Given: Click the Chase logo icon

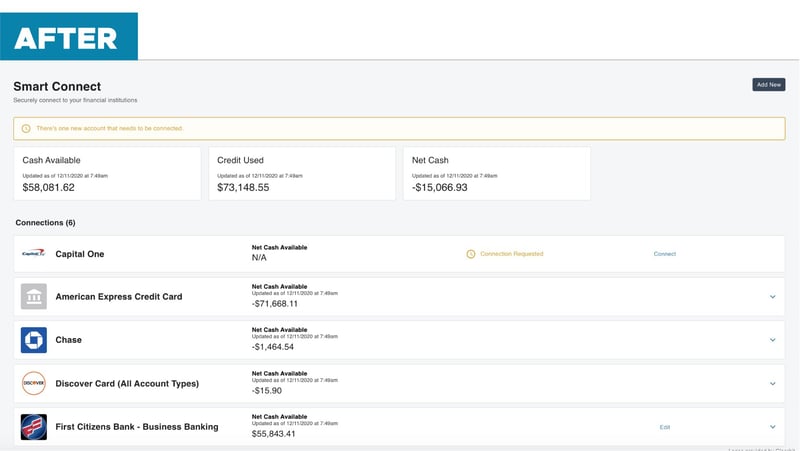Looking at the screenshot, I should pyautogui.click(x=34, y=340).
